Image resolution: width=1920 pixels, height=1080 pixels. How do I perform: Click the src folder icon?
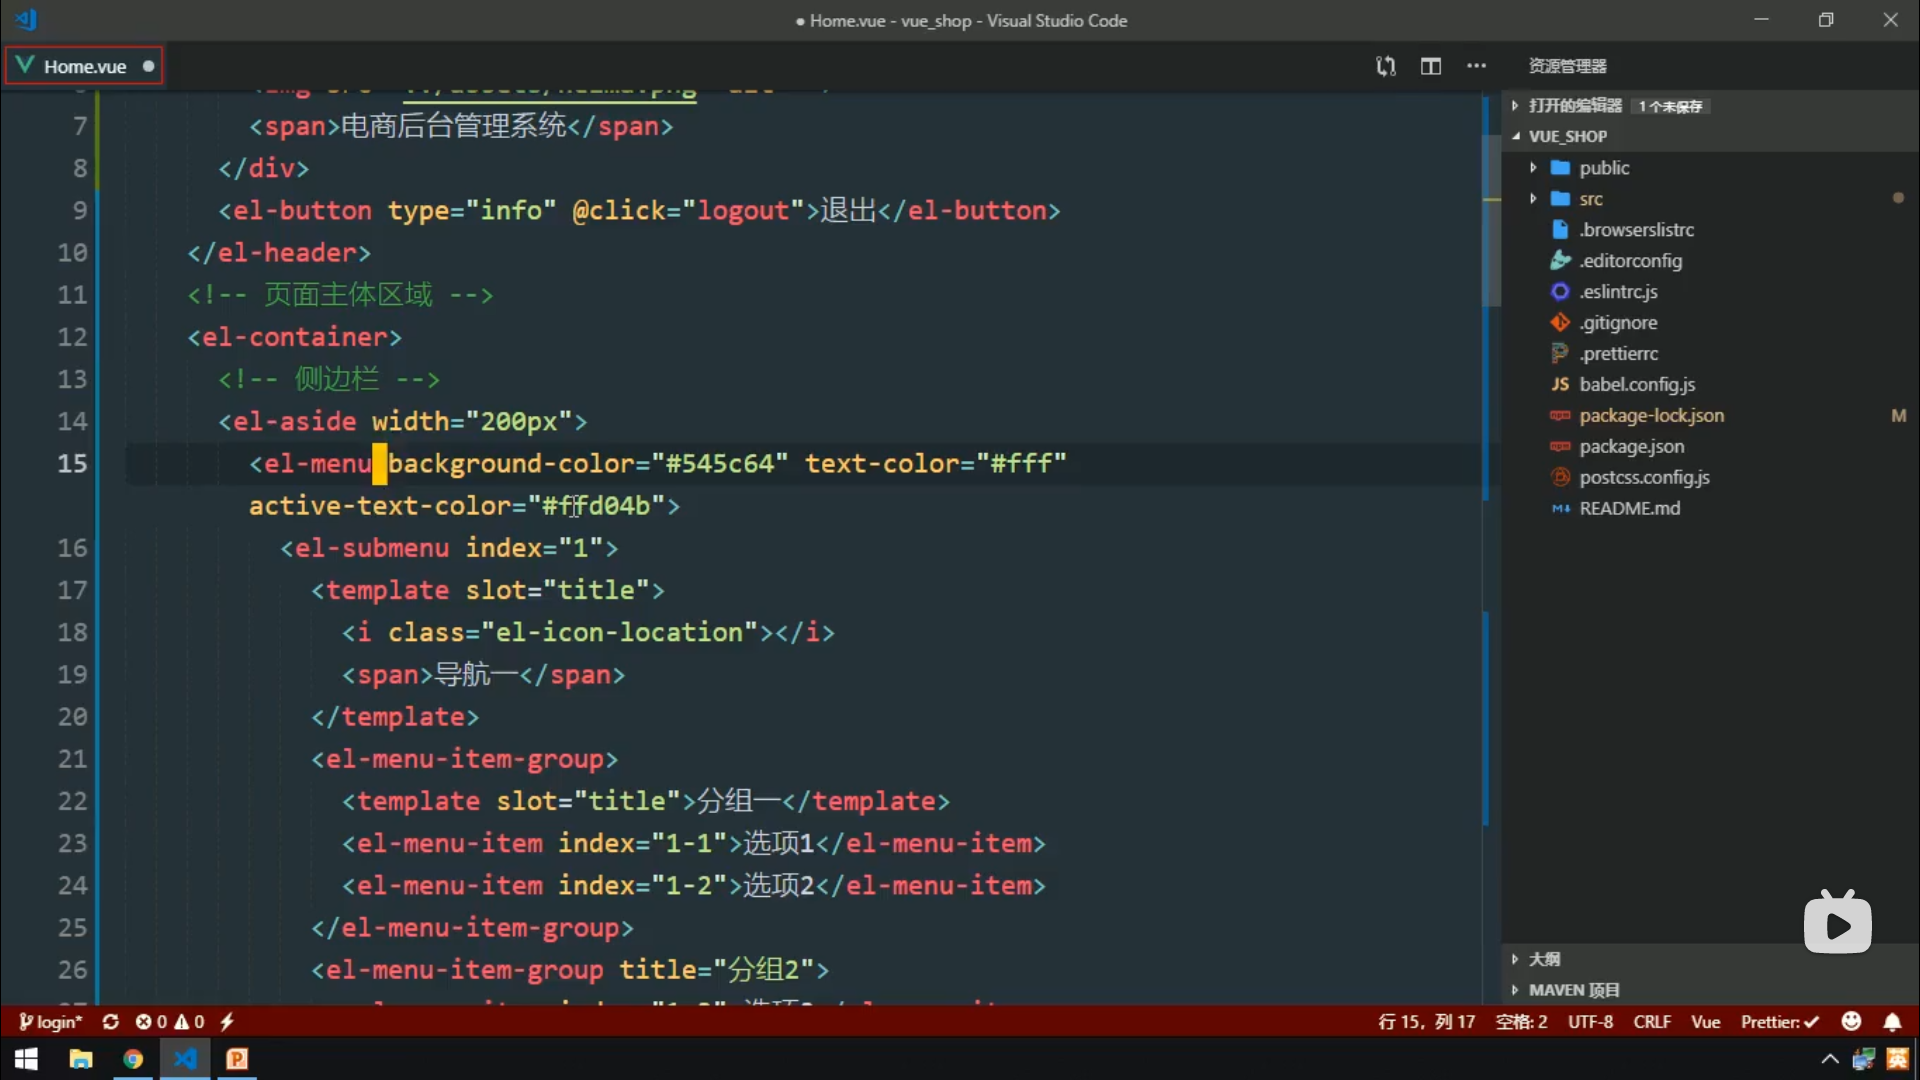click(x=1560, y=199)
